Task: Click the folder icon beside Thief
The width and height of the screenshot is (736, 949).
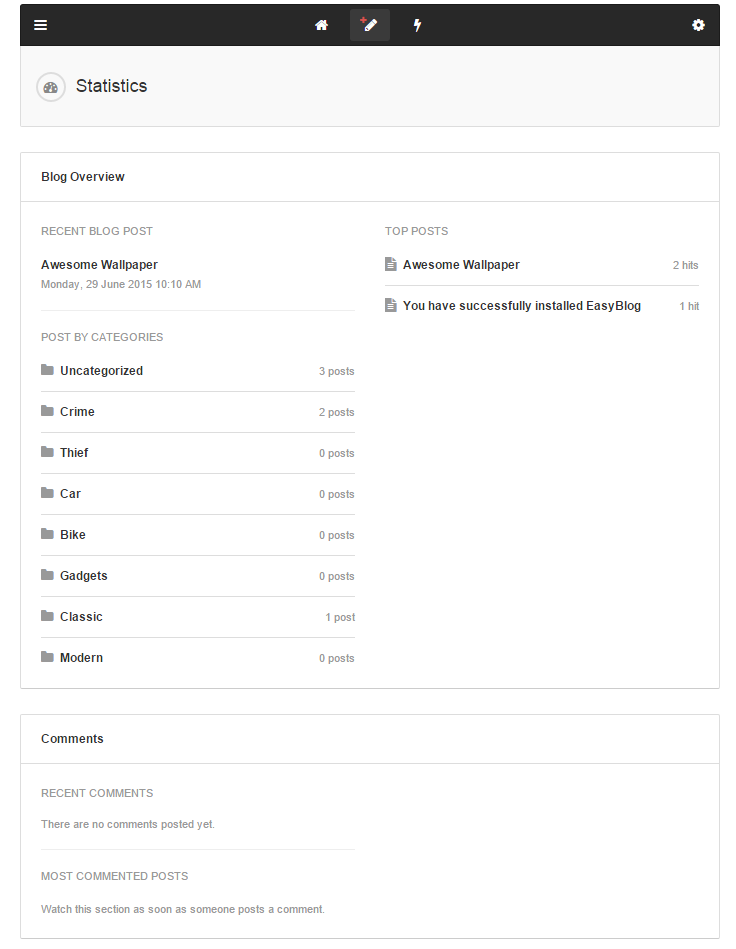Action: 47,452
